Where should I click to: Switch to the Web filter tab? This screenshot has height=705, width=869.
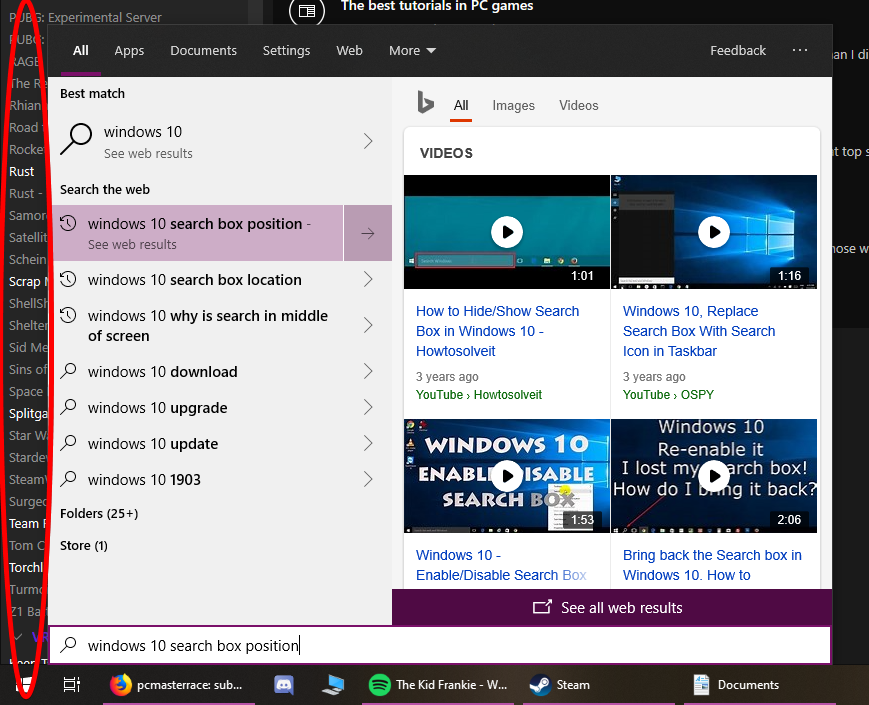349,50
